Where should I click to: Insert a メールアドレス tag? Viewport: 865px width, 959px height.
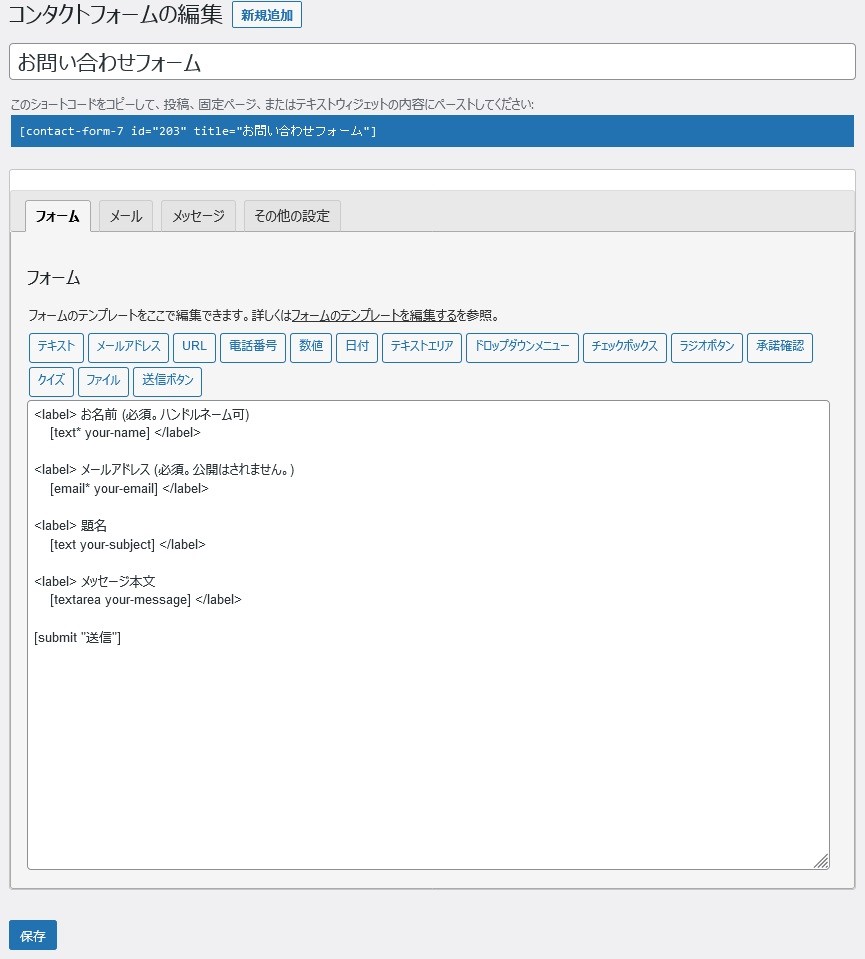click(x=128, y=347)
